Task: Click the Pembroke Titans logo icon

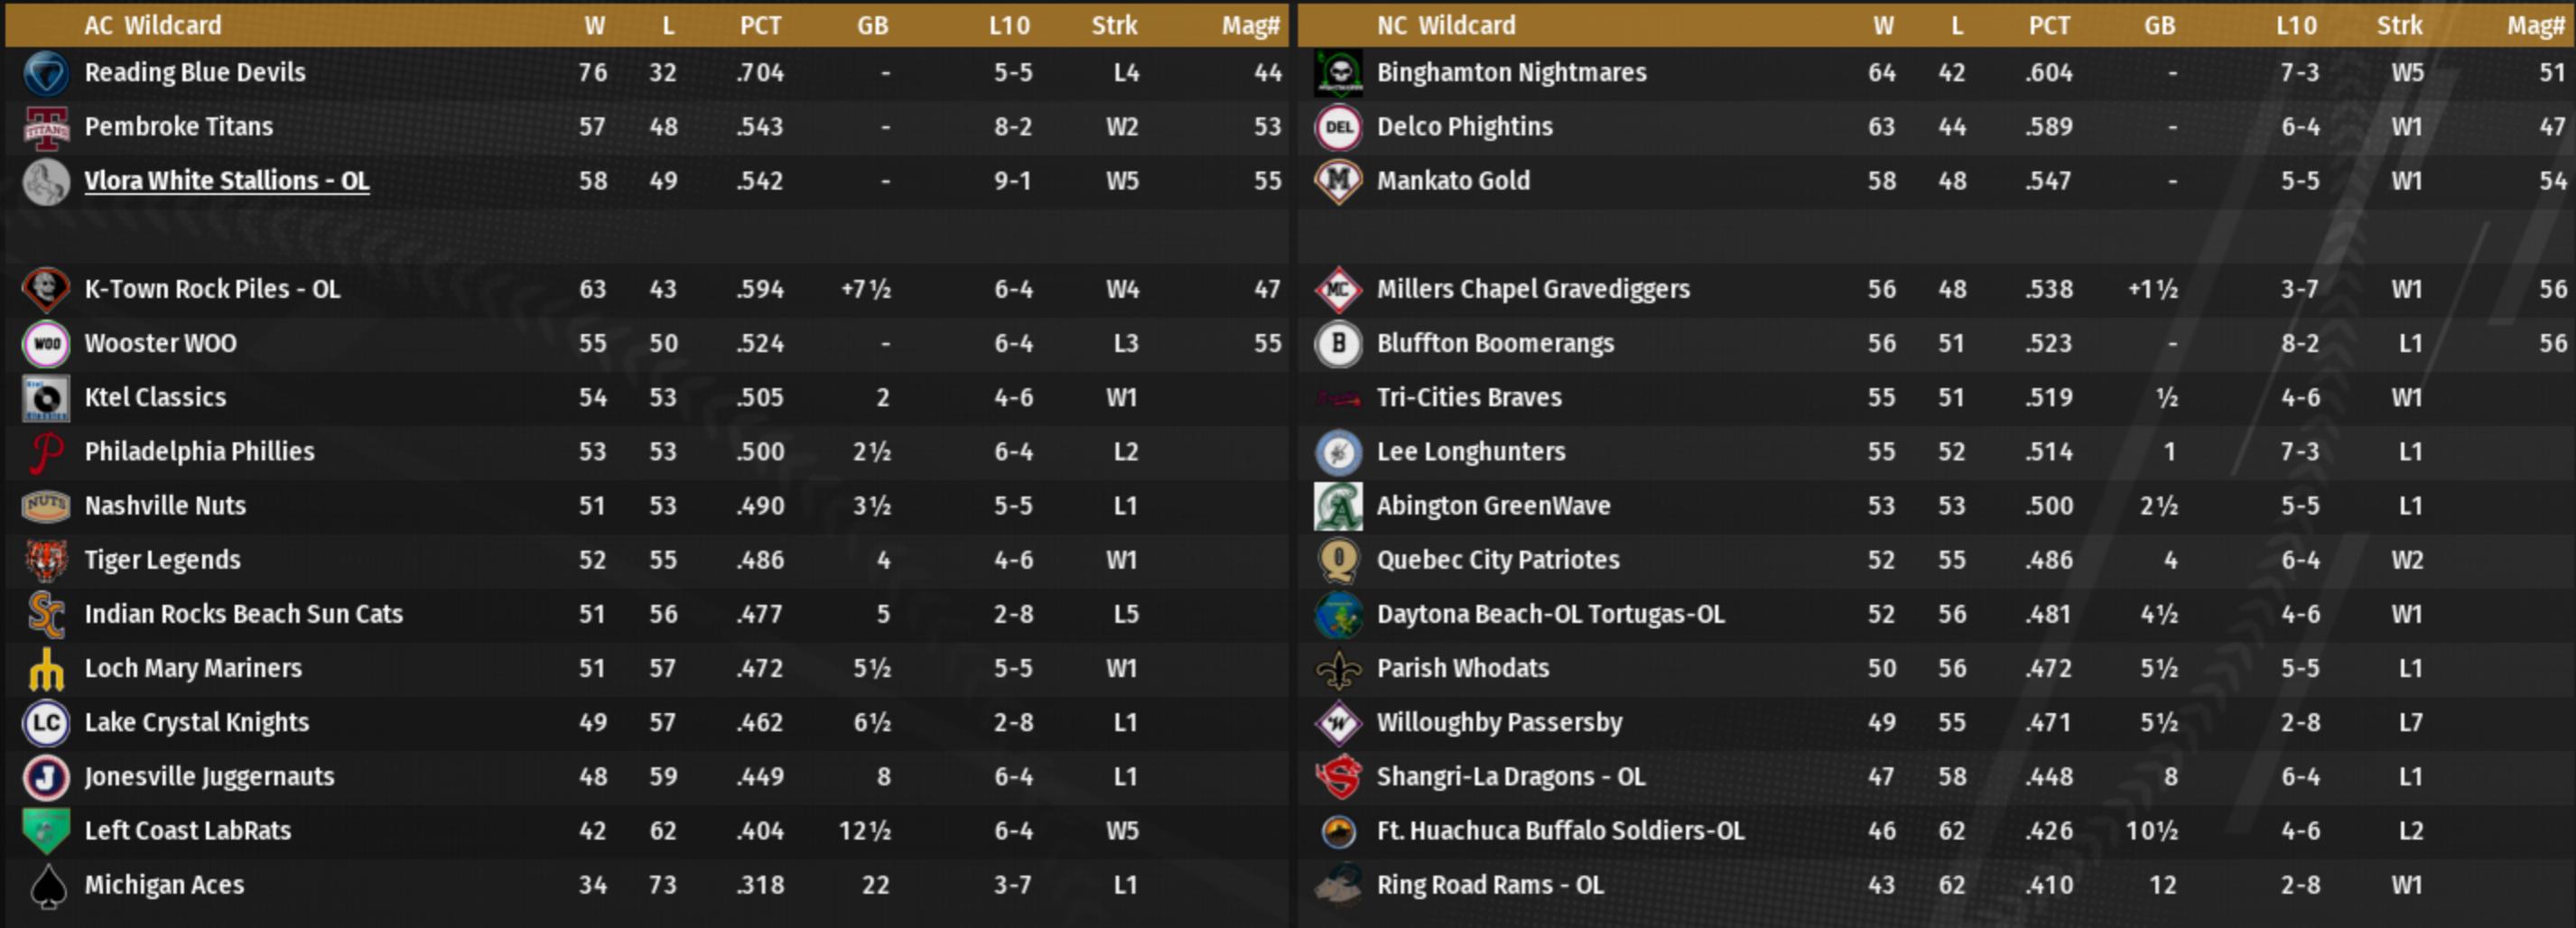Action: point(46,128)
